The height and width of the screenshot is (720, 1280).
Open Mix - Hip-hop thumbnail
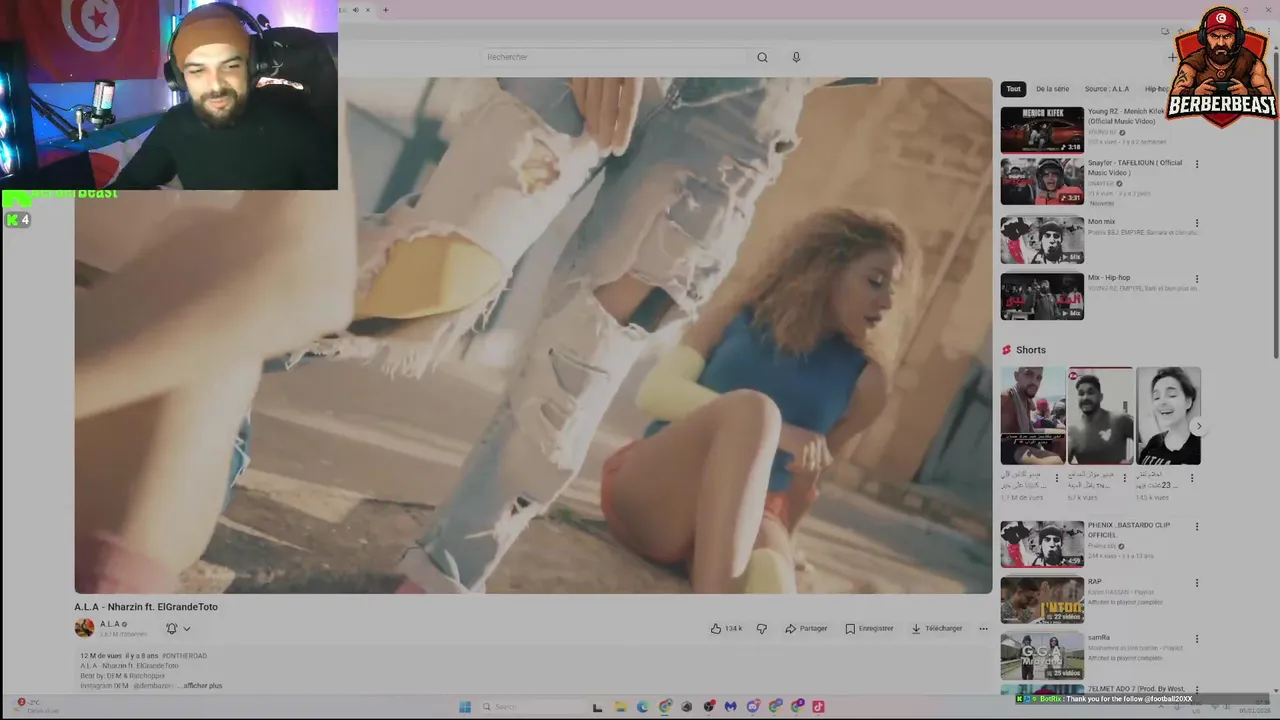pos(1042,296)
